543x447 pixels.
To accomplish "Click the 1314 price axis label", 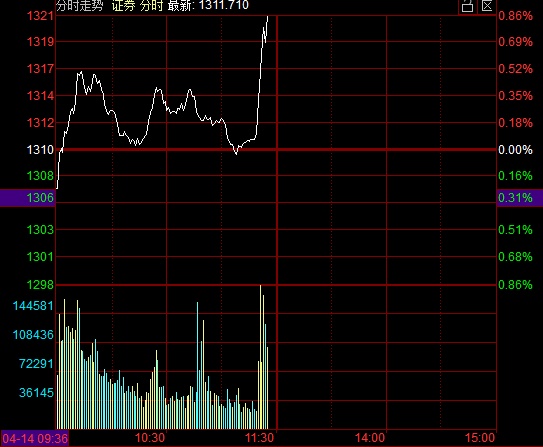I will pos(41,96).
